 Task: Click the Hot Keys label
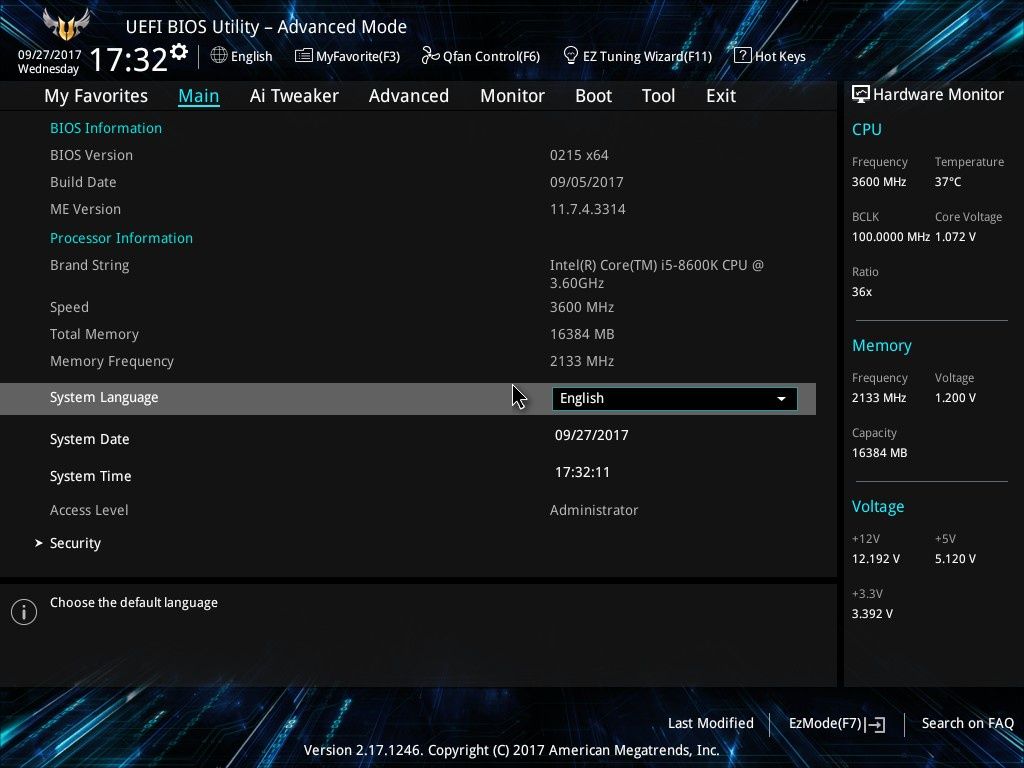[x=780, y=56]
